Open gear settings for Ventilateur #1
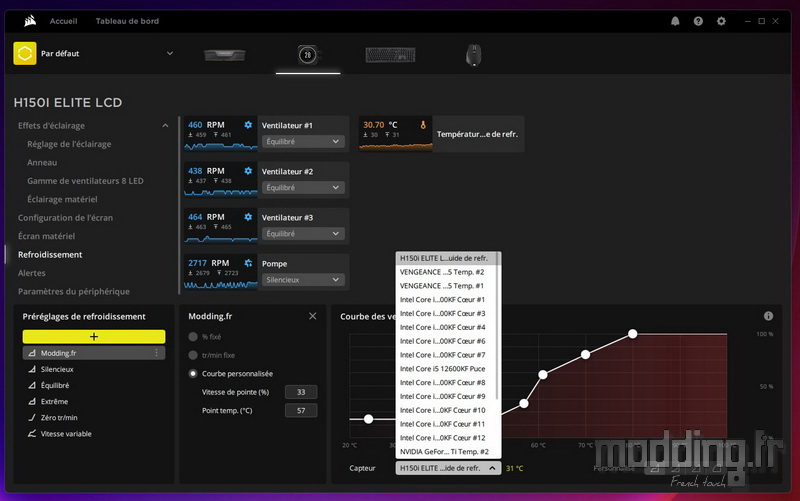 (x=248, y=124)
